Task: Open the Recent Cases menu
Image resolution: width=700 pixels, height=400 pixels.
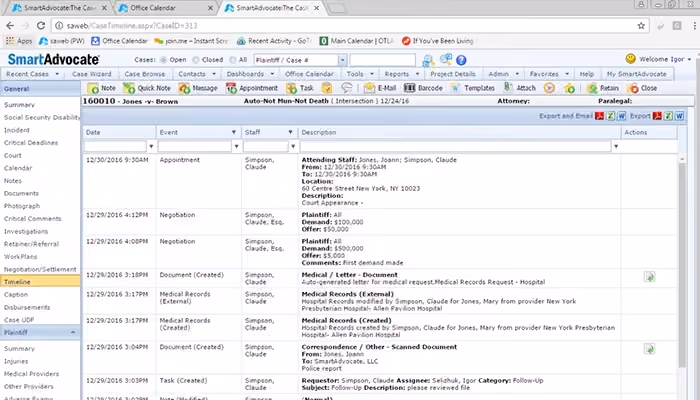Action: [32, 74]
